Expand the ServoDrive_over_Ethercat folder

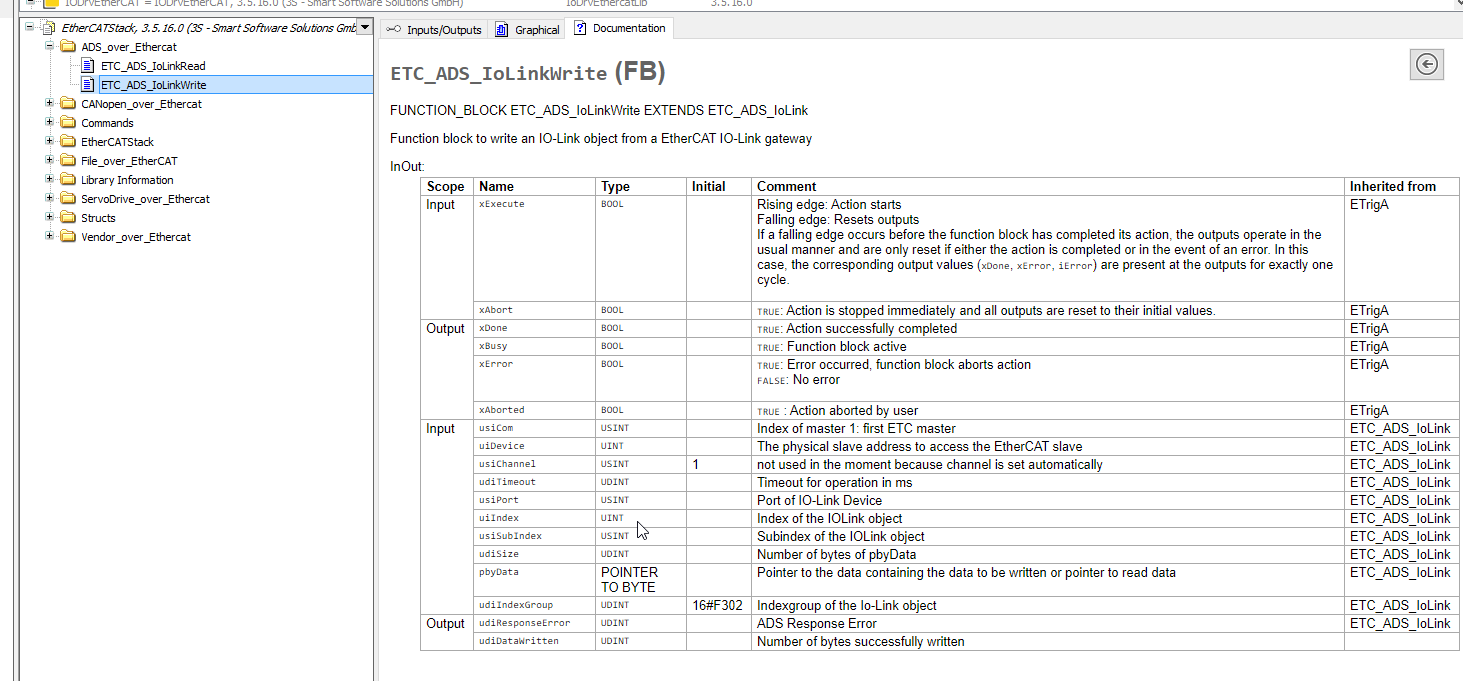49,199
